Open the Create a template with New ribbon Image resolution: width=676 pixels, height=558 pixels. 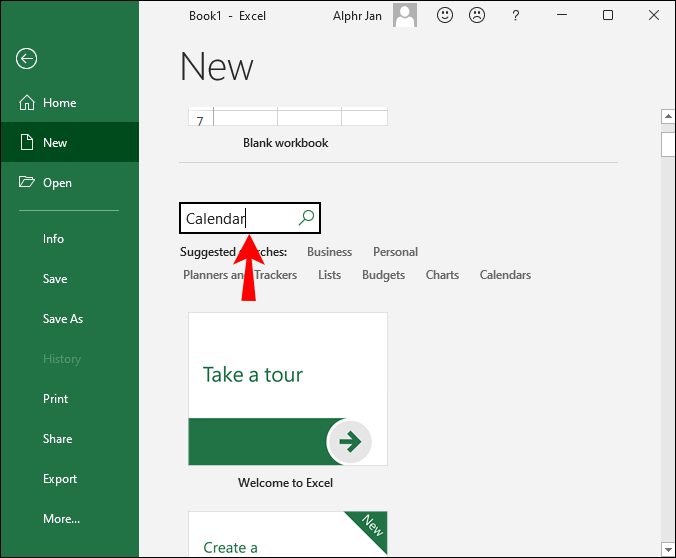pyautogui.click(x=288, y=534)
